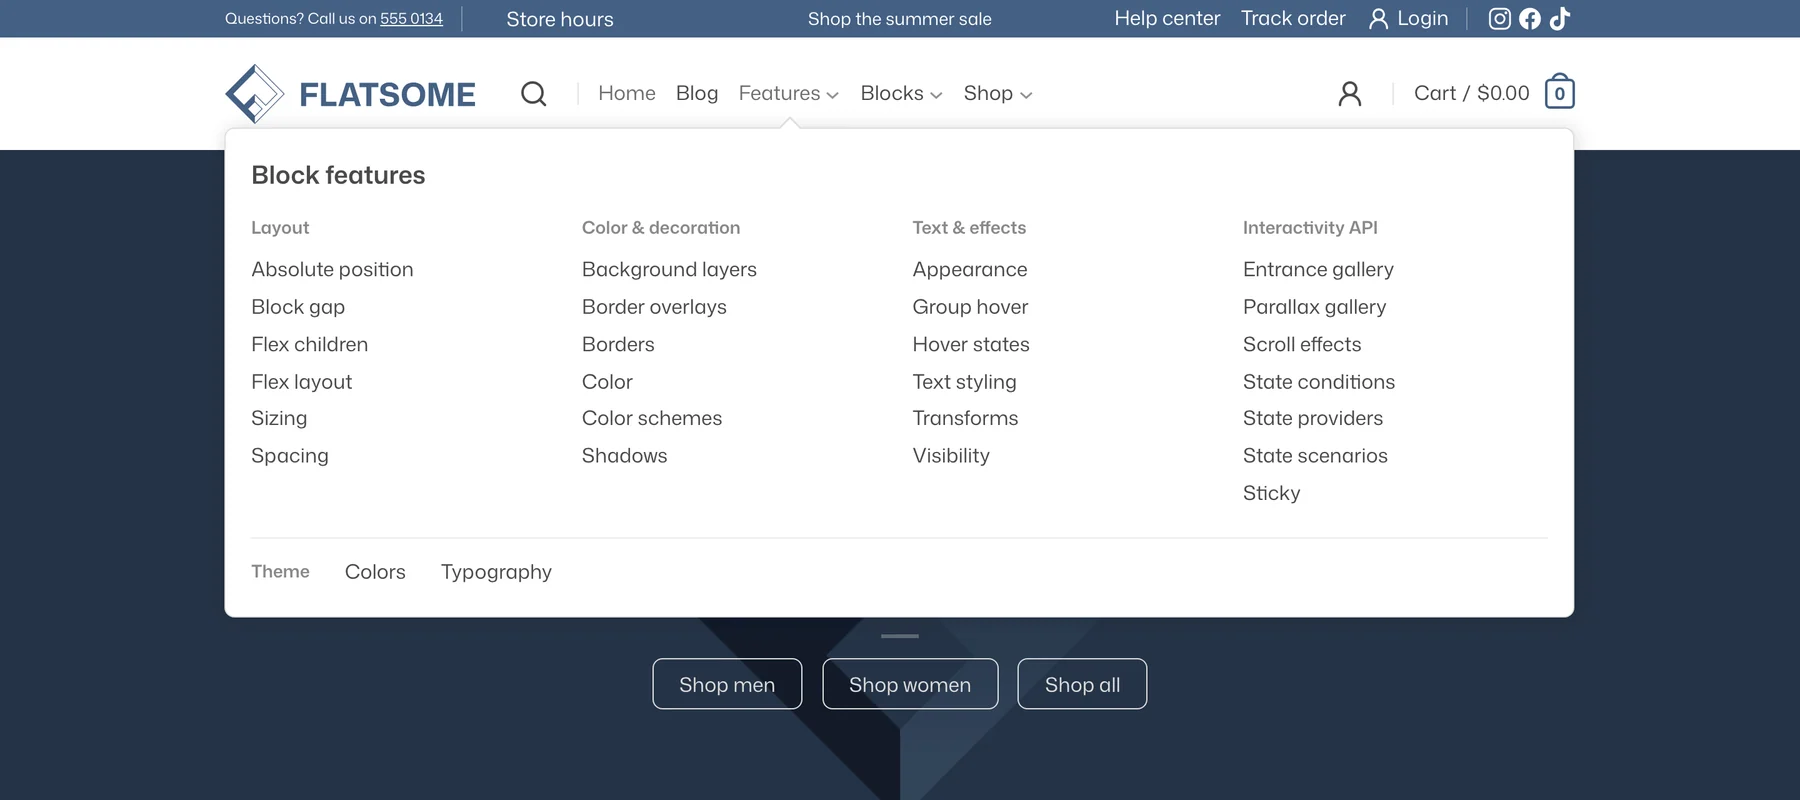The height and width of the screenshot is (800, 1800).
Task: Open Store hours in top bar
Action: click(560, 19)
